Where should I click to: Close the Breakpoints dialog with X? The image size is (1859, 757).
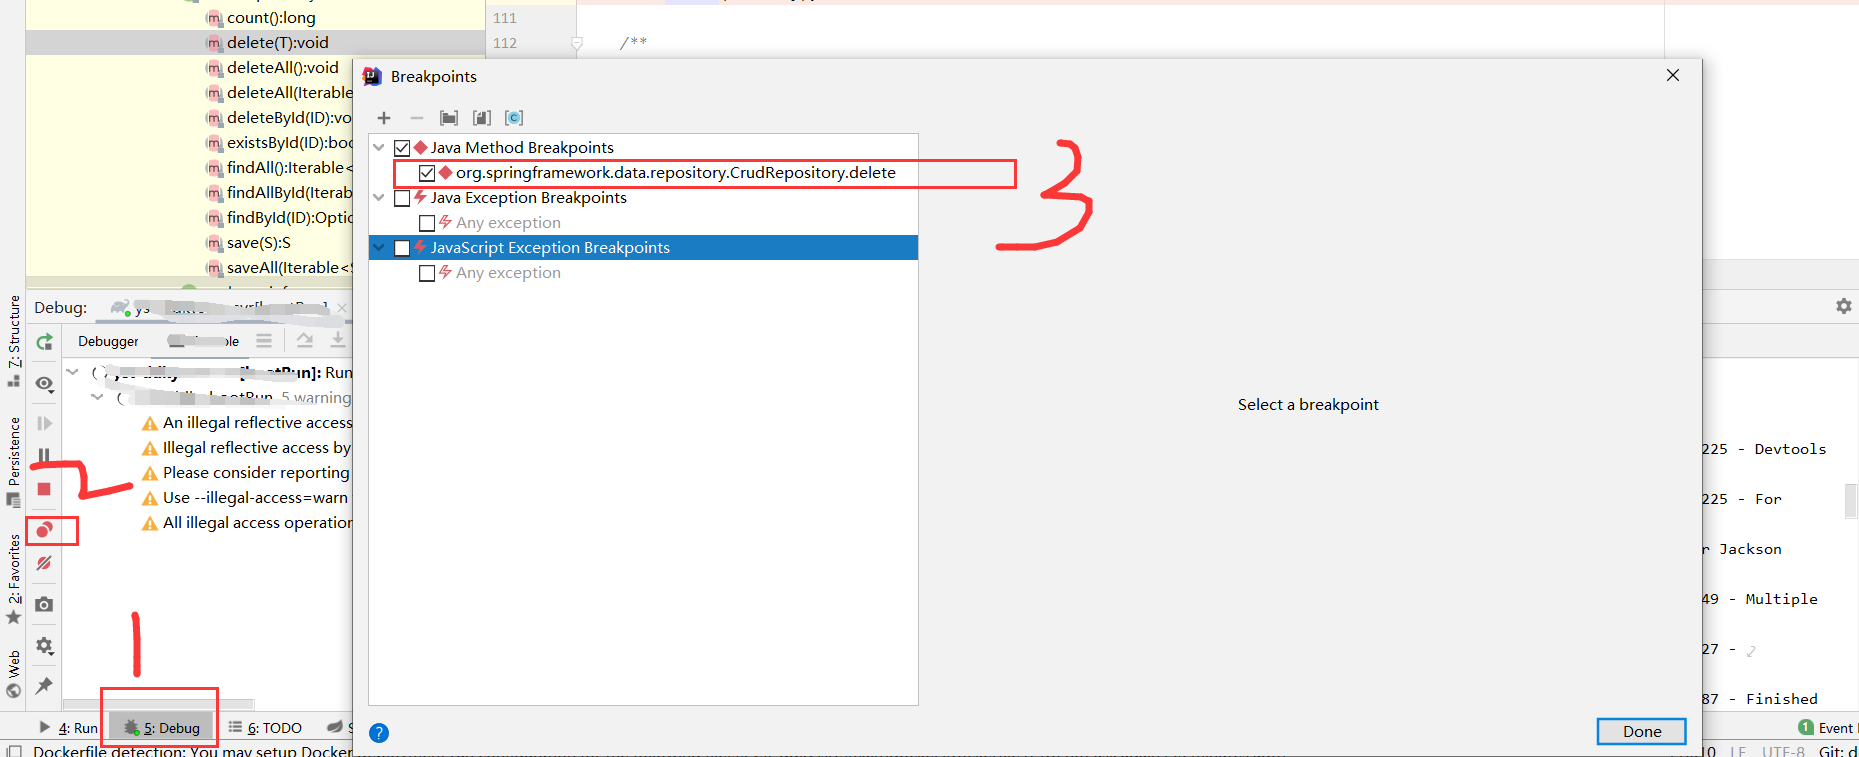(1673, 76)
